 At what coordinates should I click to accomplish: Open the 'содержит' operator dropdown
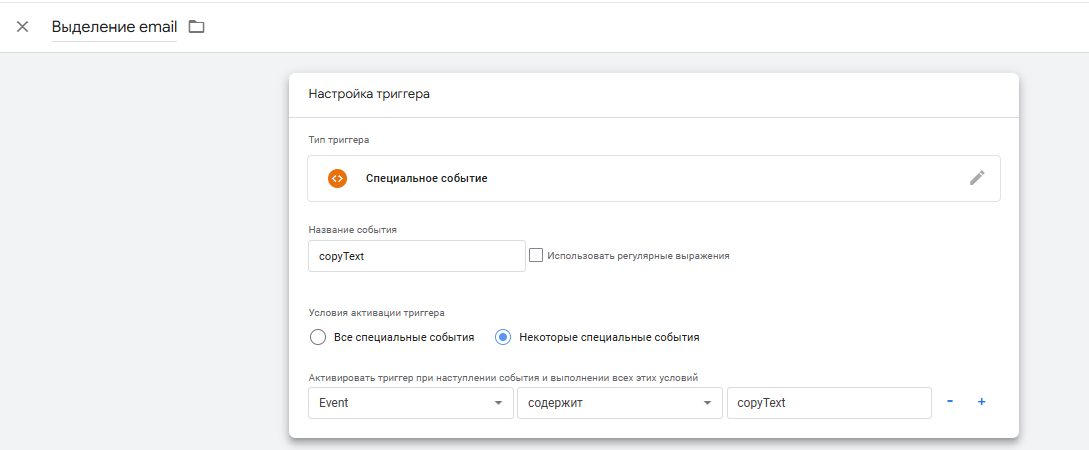(620, 403)
